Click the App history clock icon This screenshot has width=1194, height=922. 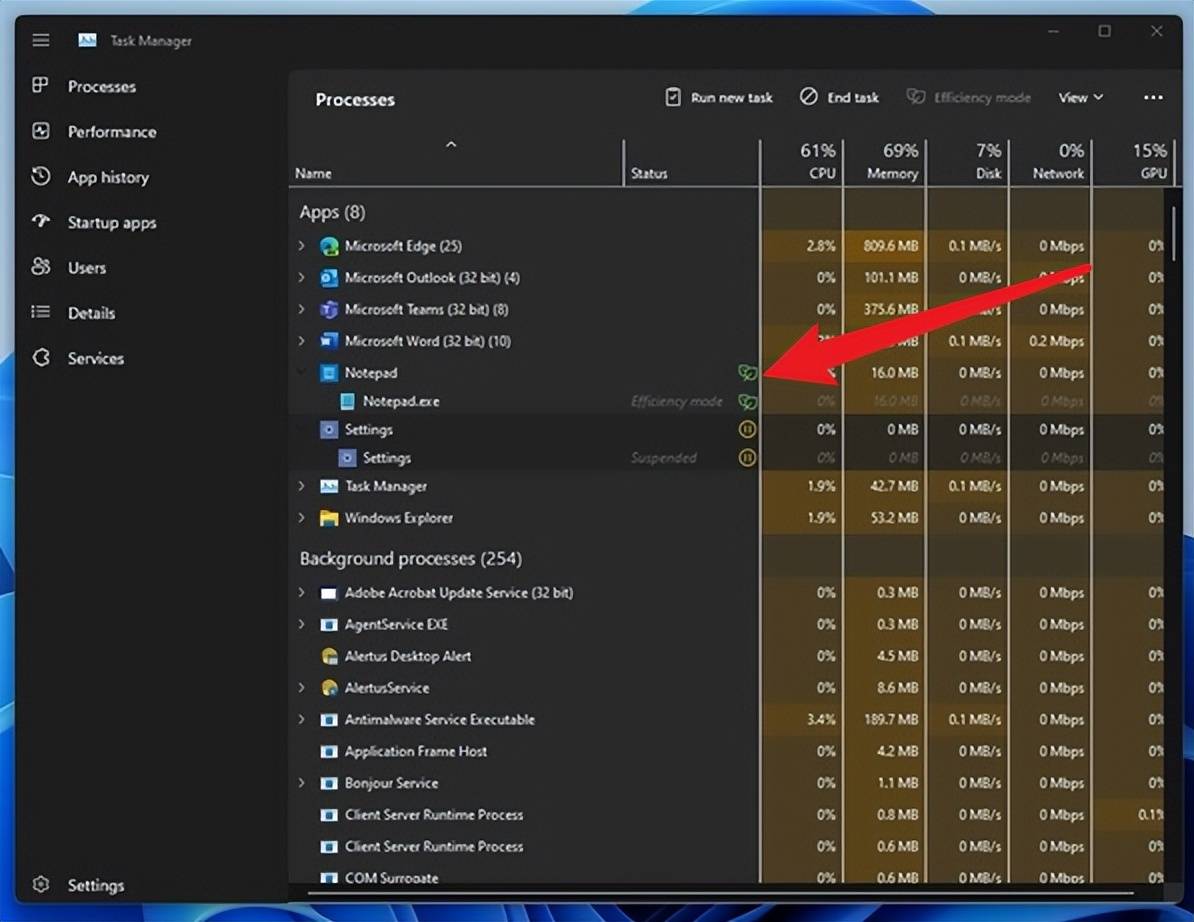[x=41, y=177]
